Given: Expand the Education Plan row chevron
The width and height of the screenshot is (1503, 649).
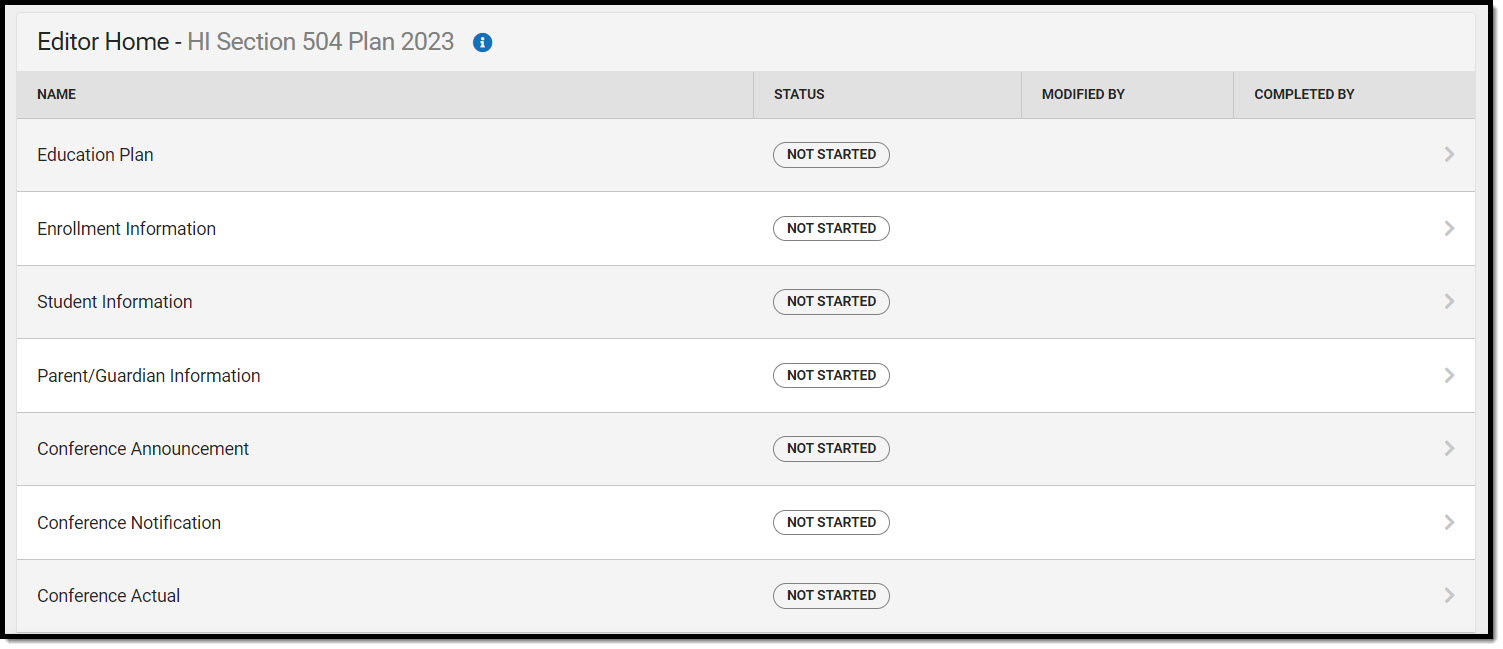Looking at the screenshot, I should pos(1449,155).
